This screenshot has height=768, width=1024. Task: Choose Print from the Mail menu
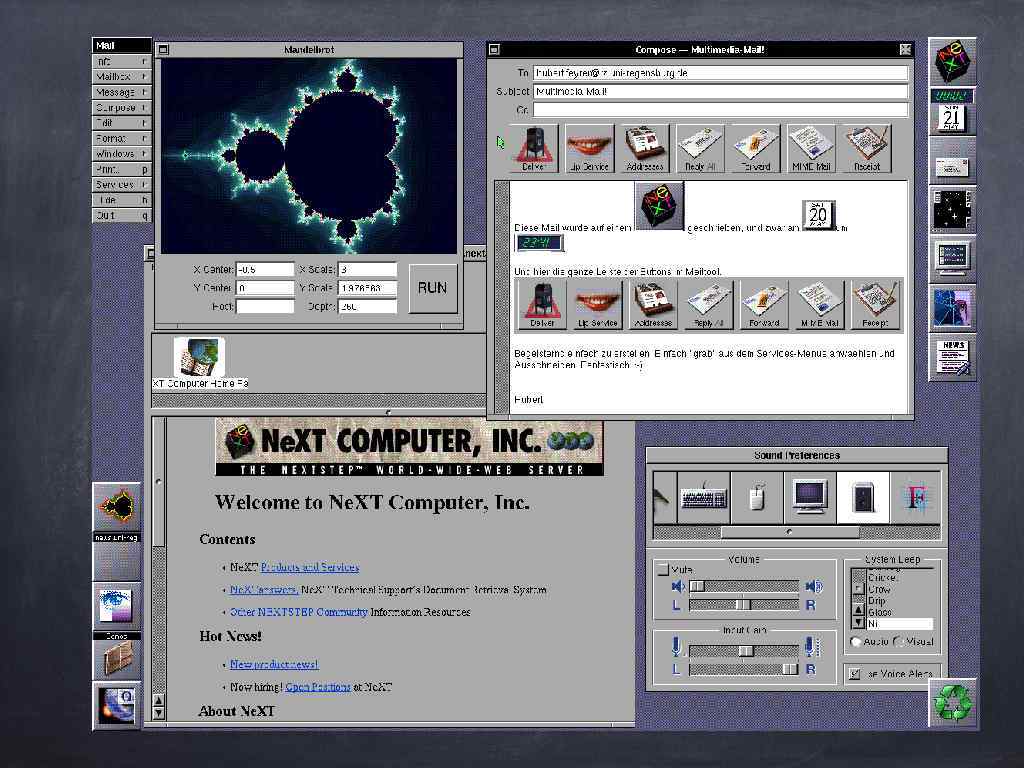click(122, 169)
